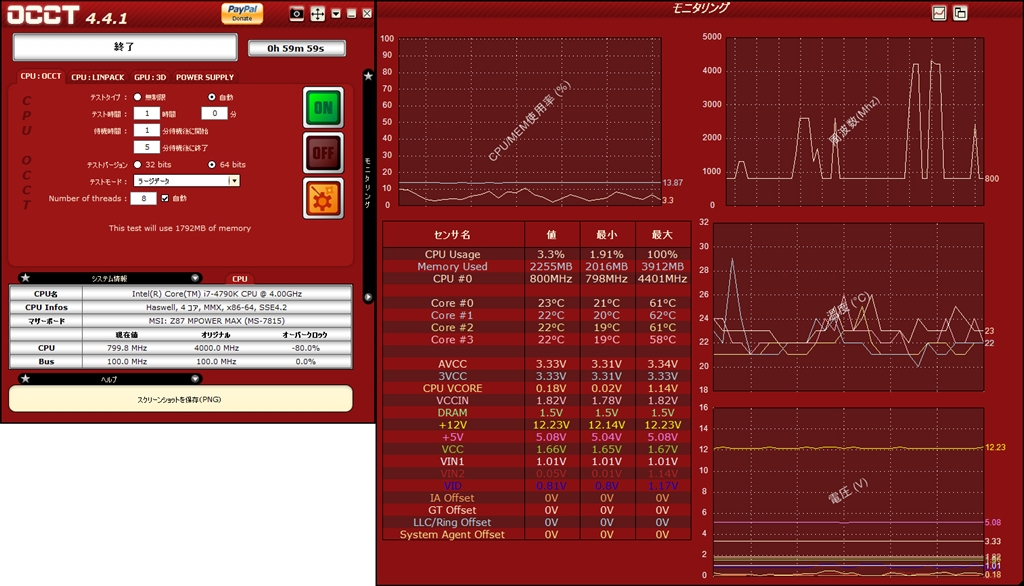Select the CPU Usage sensor row
1024x586 pixels.
point(536,254)
